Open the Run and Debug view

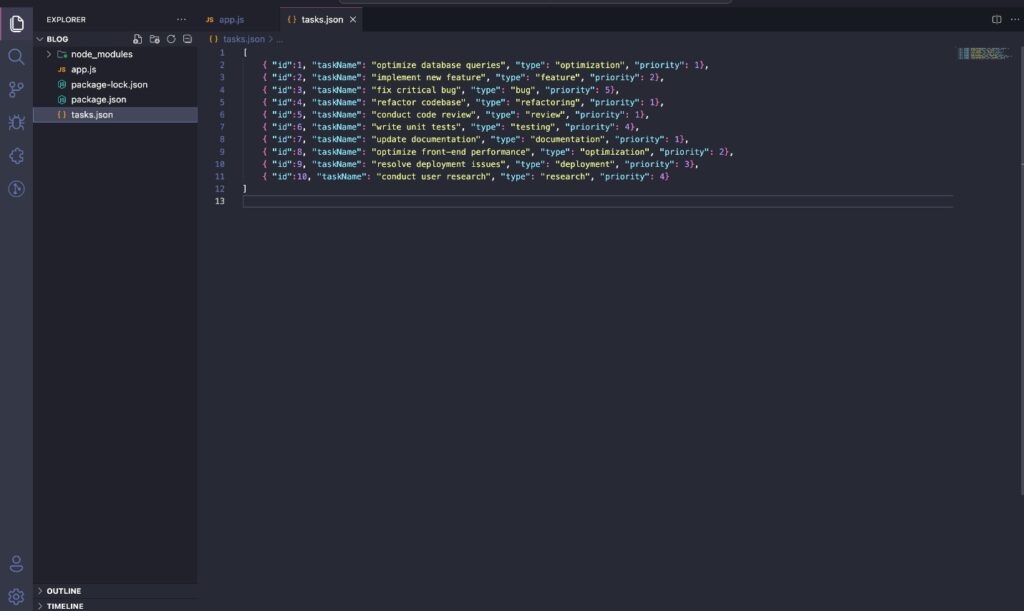[16, 123]
